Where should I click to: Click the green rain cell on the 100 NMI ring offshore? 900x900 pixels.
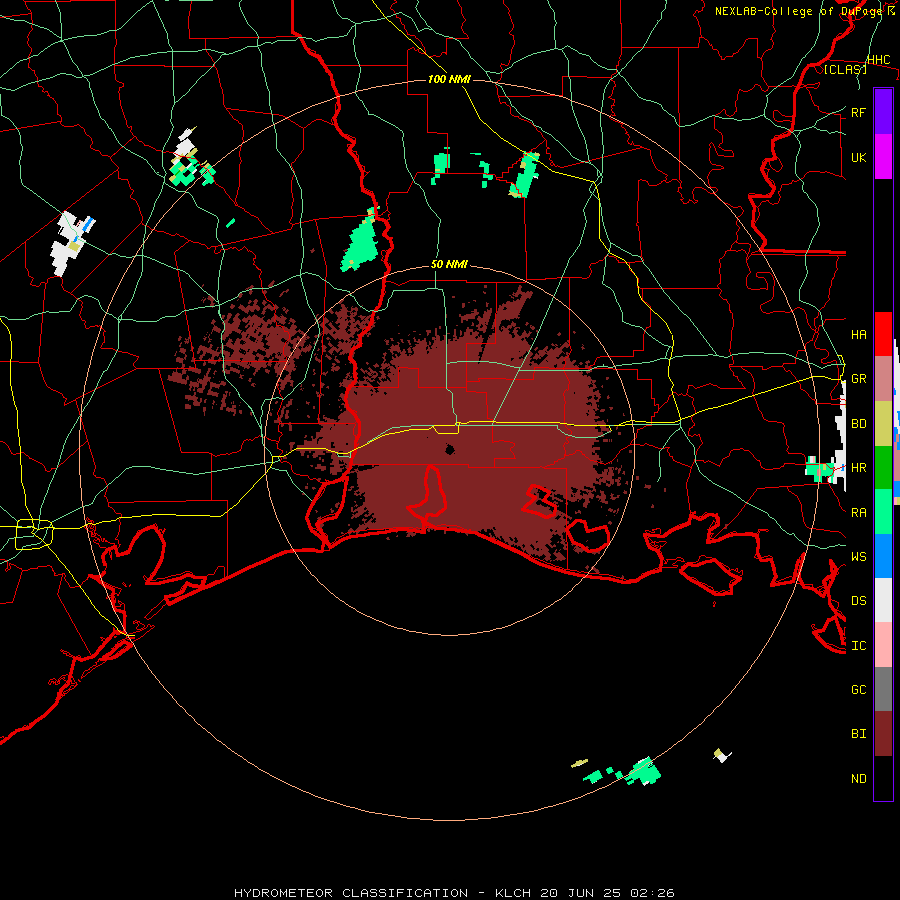[x=643, y=771]
